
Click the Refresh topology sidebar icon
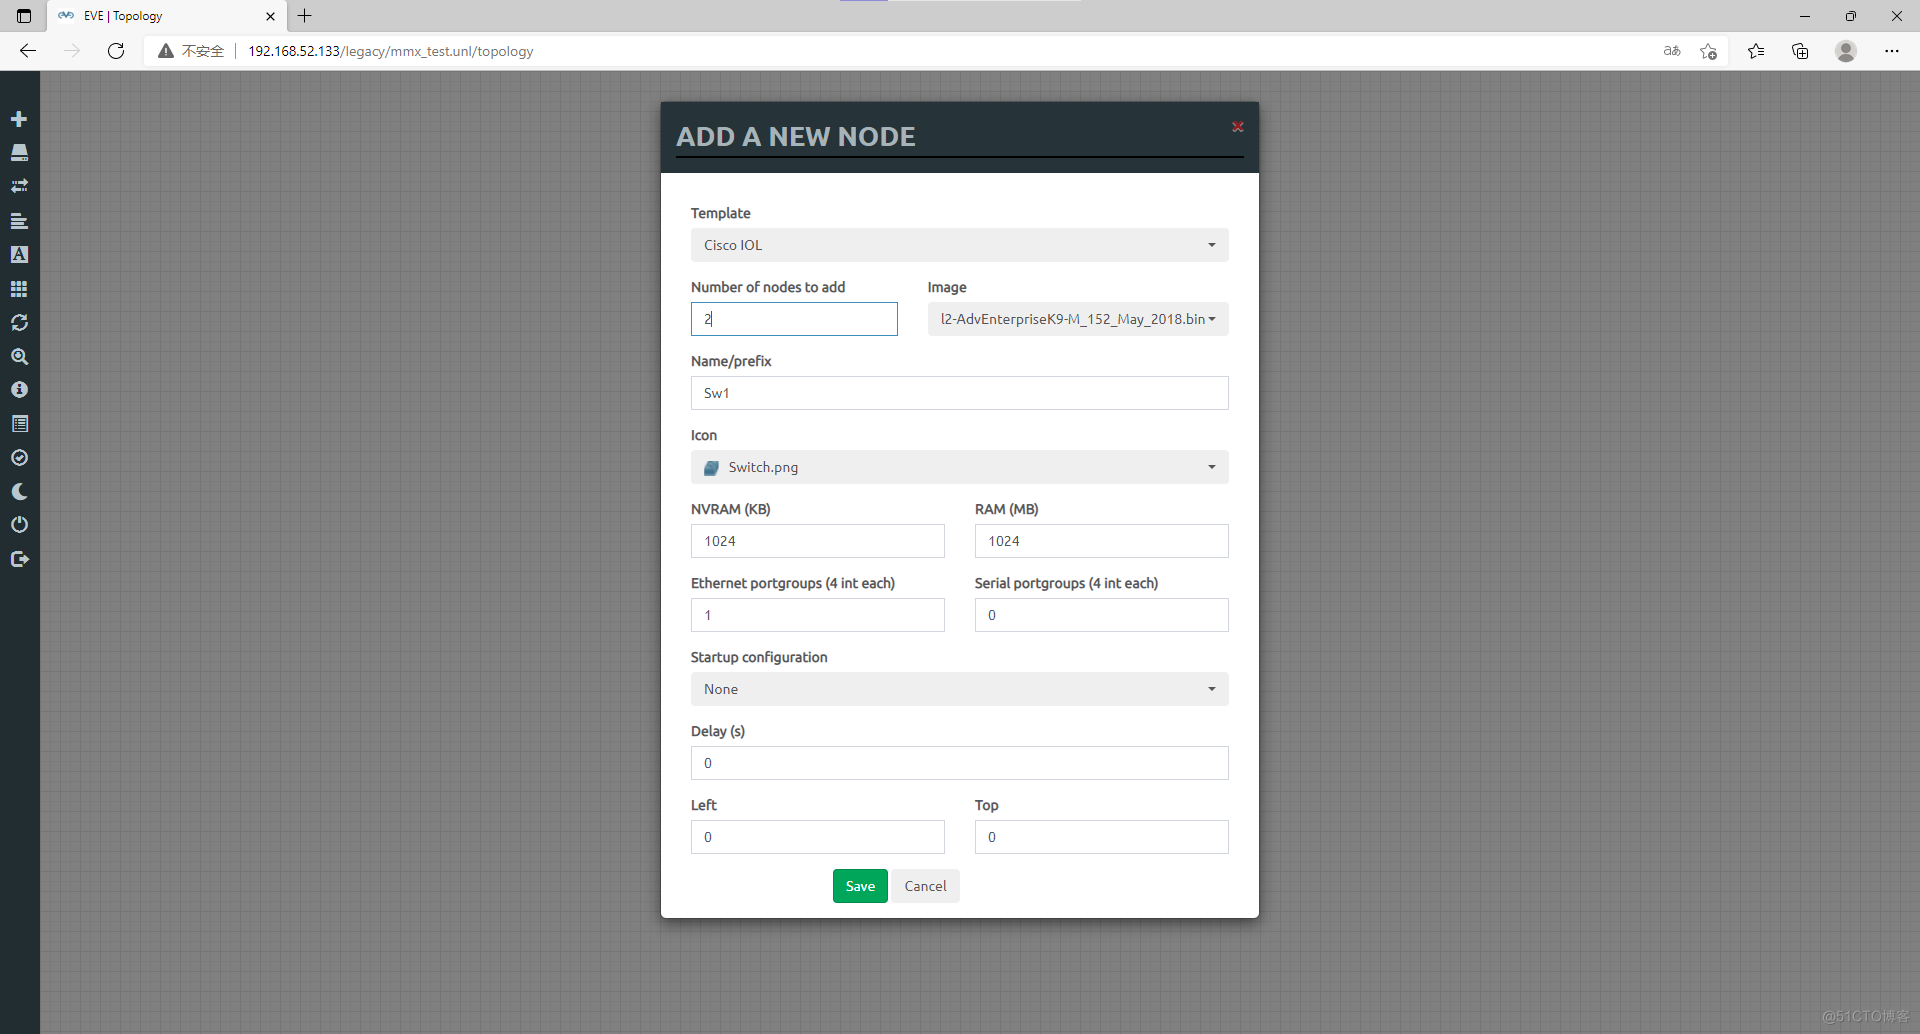coord(19,322)
